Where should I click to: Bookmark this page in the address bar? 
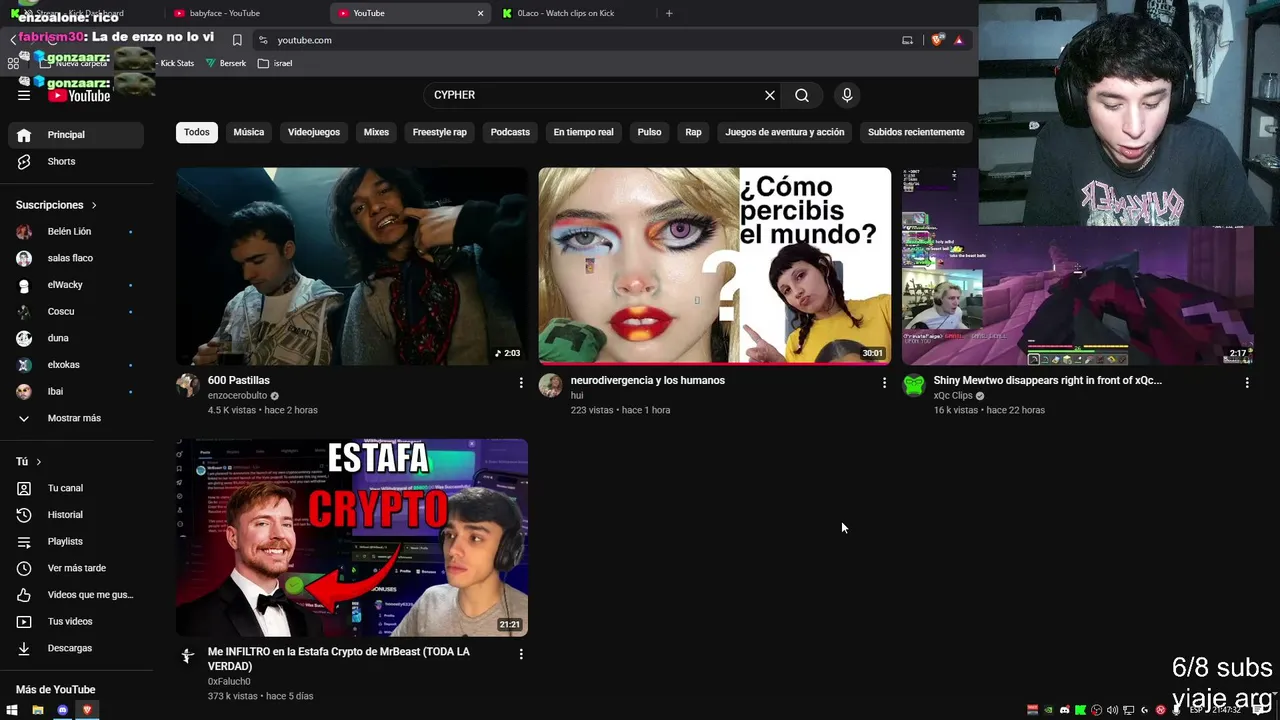(237, 40)
